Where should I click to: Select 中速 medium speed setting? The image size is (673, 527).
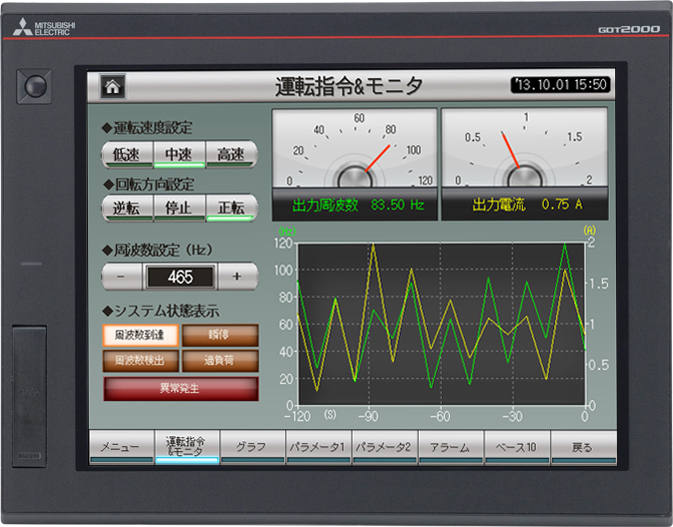click(179, 154)
